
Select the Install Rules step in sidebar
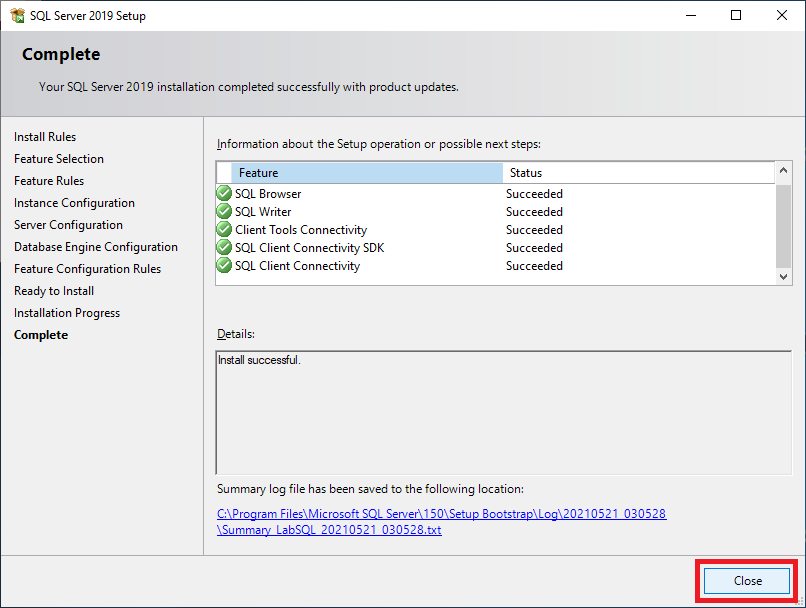point(45,137)
